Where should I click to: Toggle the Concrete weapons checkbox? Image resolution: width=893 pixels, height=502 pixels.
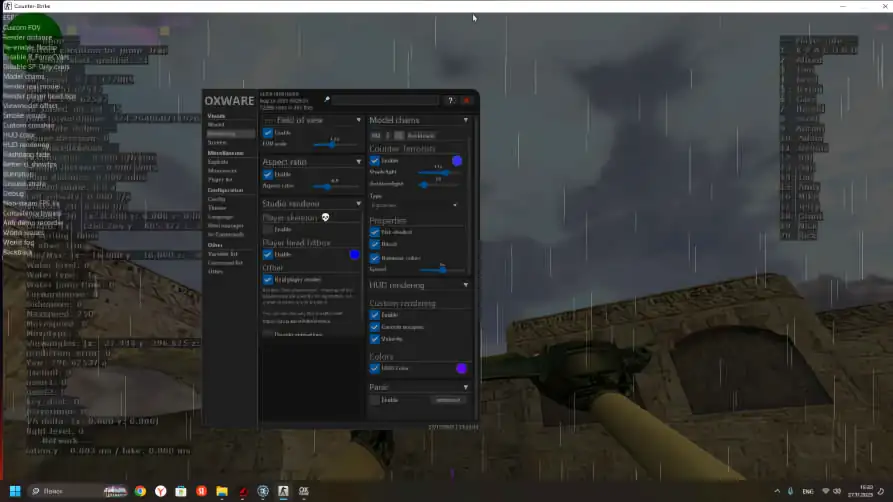374,327
